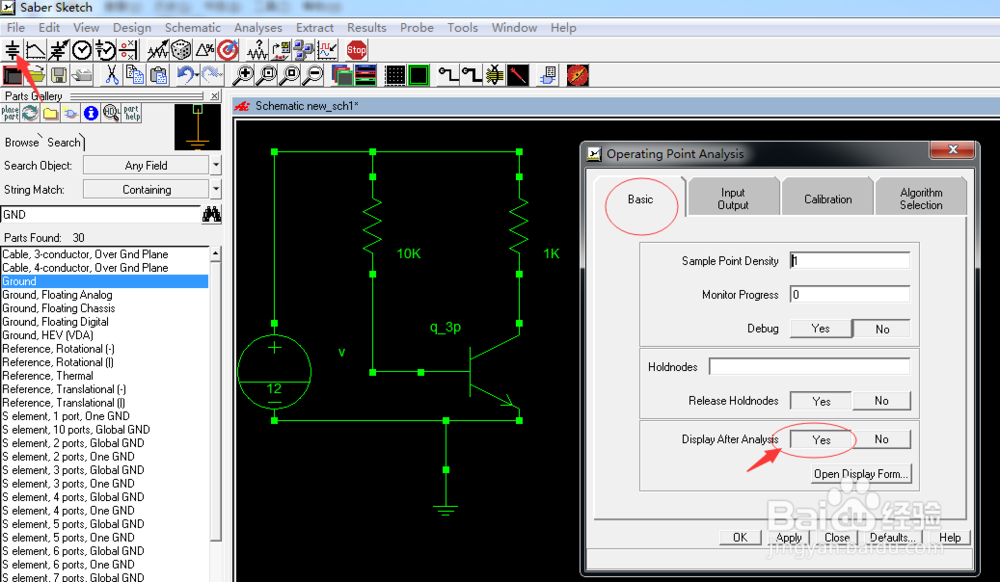Click the Close button in dialog
The image size is (1000, 582).
[837, 537]
